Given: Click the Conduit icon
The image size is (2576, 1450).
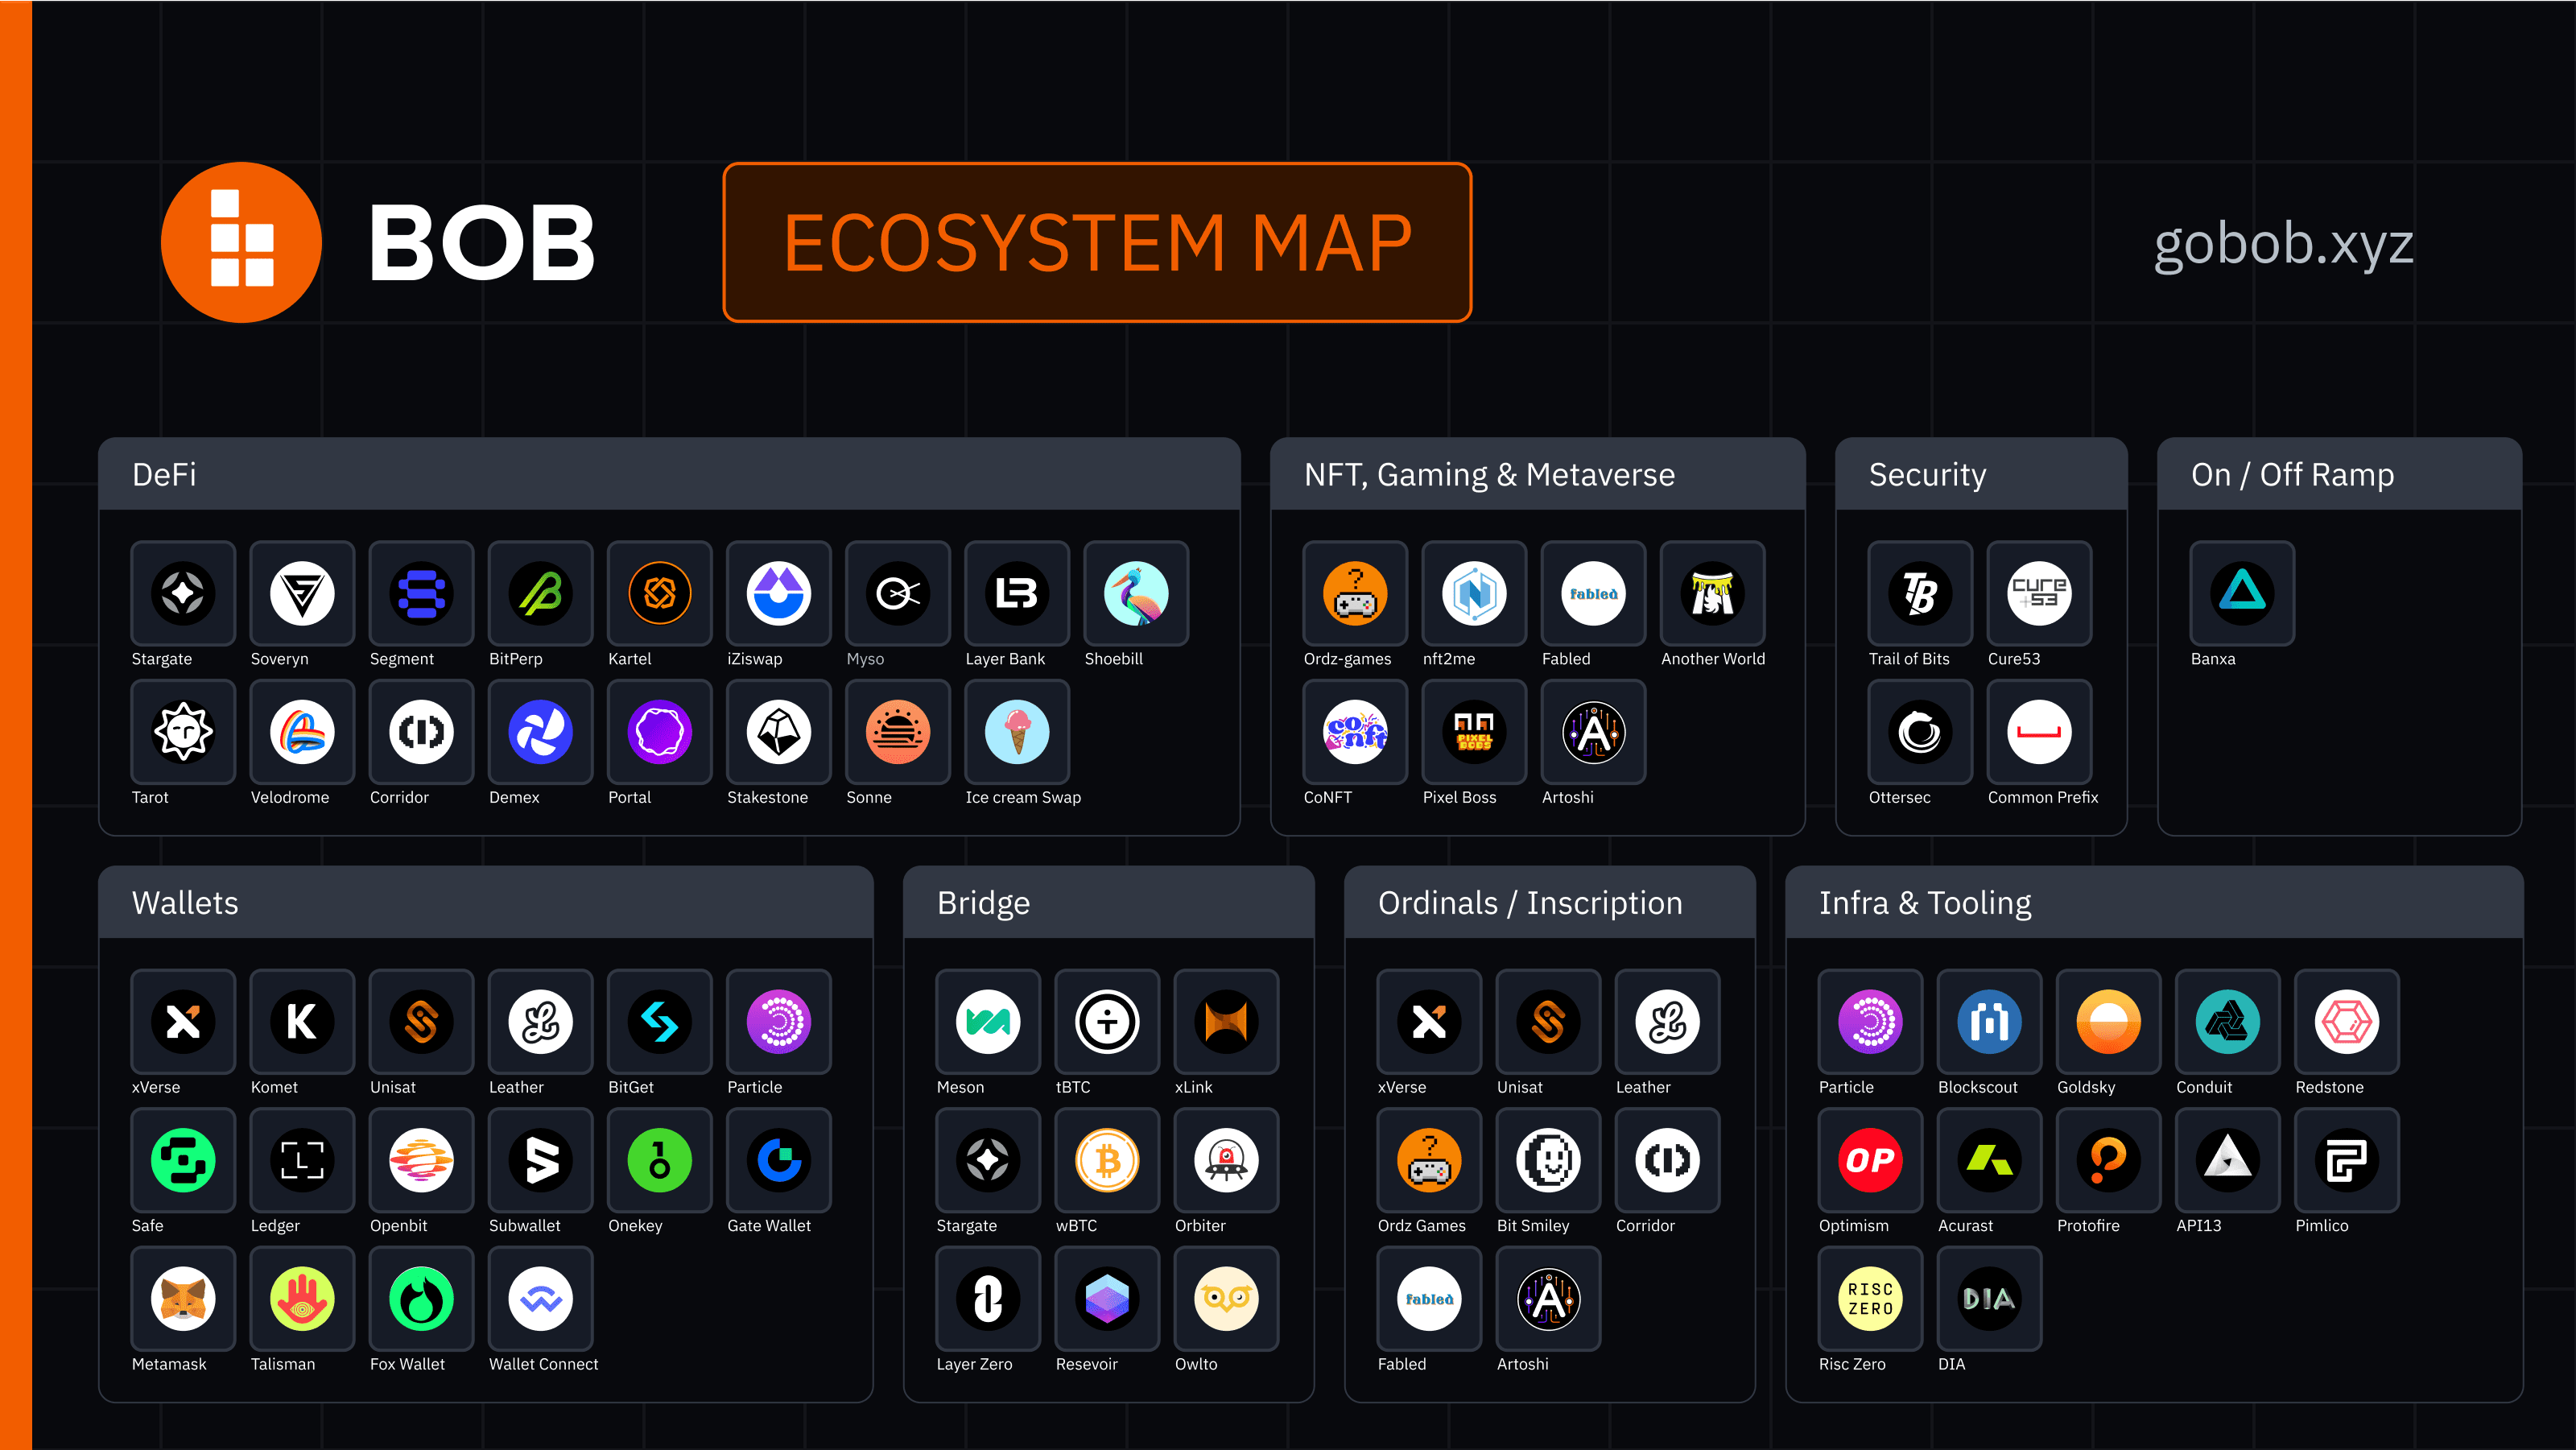Looking at the screenshot, I should point(2227,1021).
